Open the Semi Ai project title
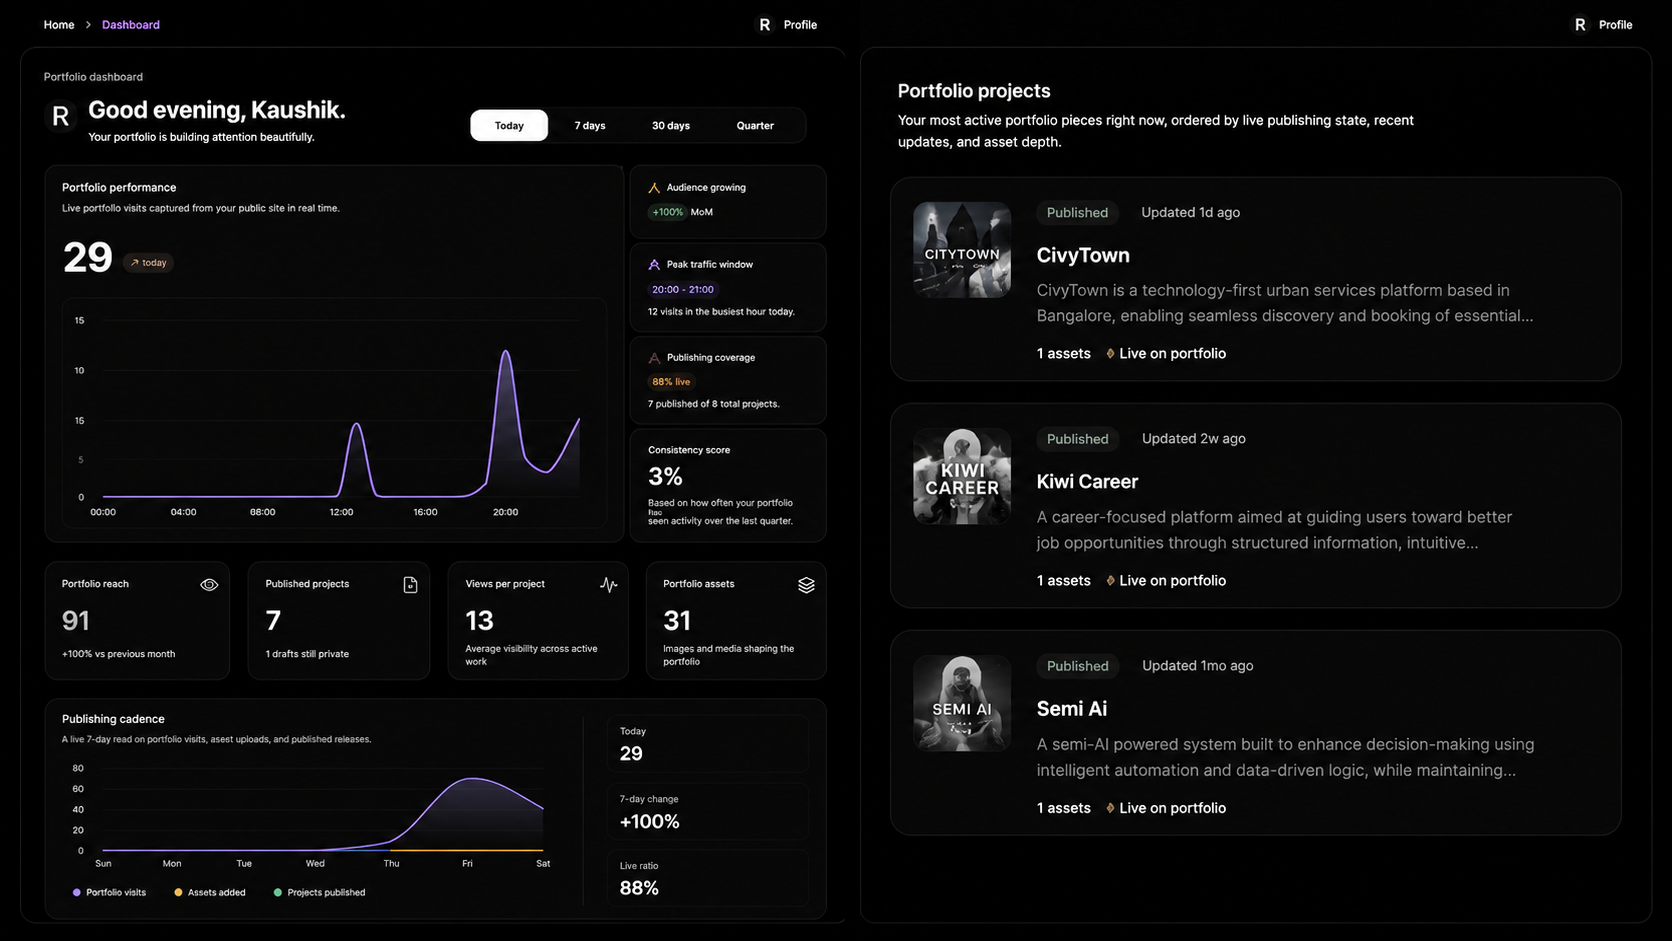 [x=1071, y=708]
